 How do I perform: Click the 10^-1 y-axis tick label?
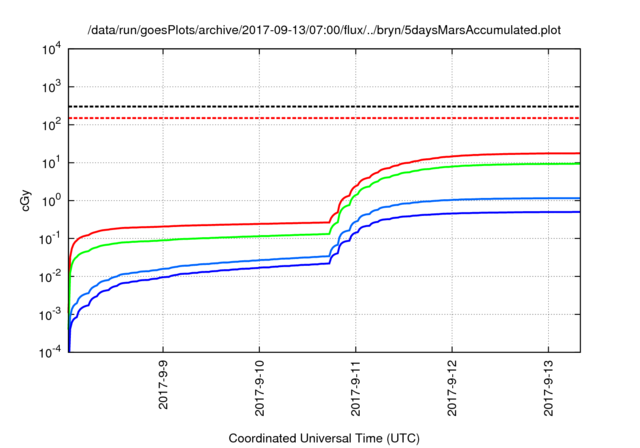pyautogui.click(x=51, y=239)
